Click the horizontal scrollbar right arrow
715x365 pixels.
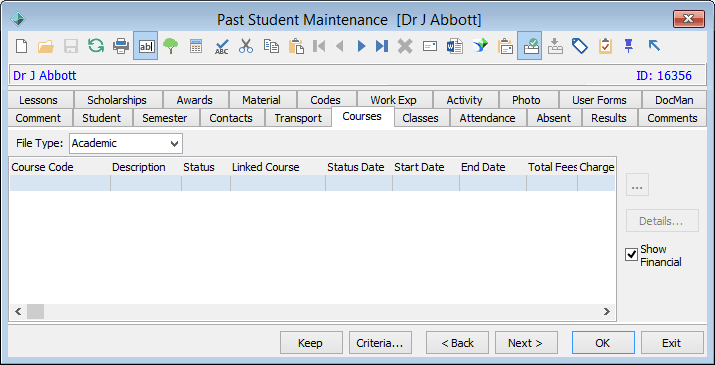[x=606, y=312]
